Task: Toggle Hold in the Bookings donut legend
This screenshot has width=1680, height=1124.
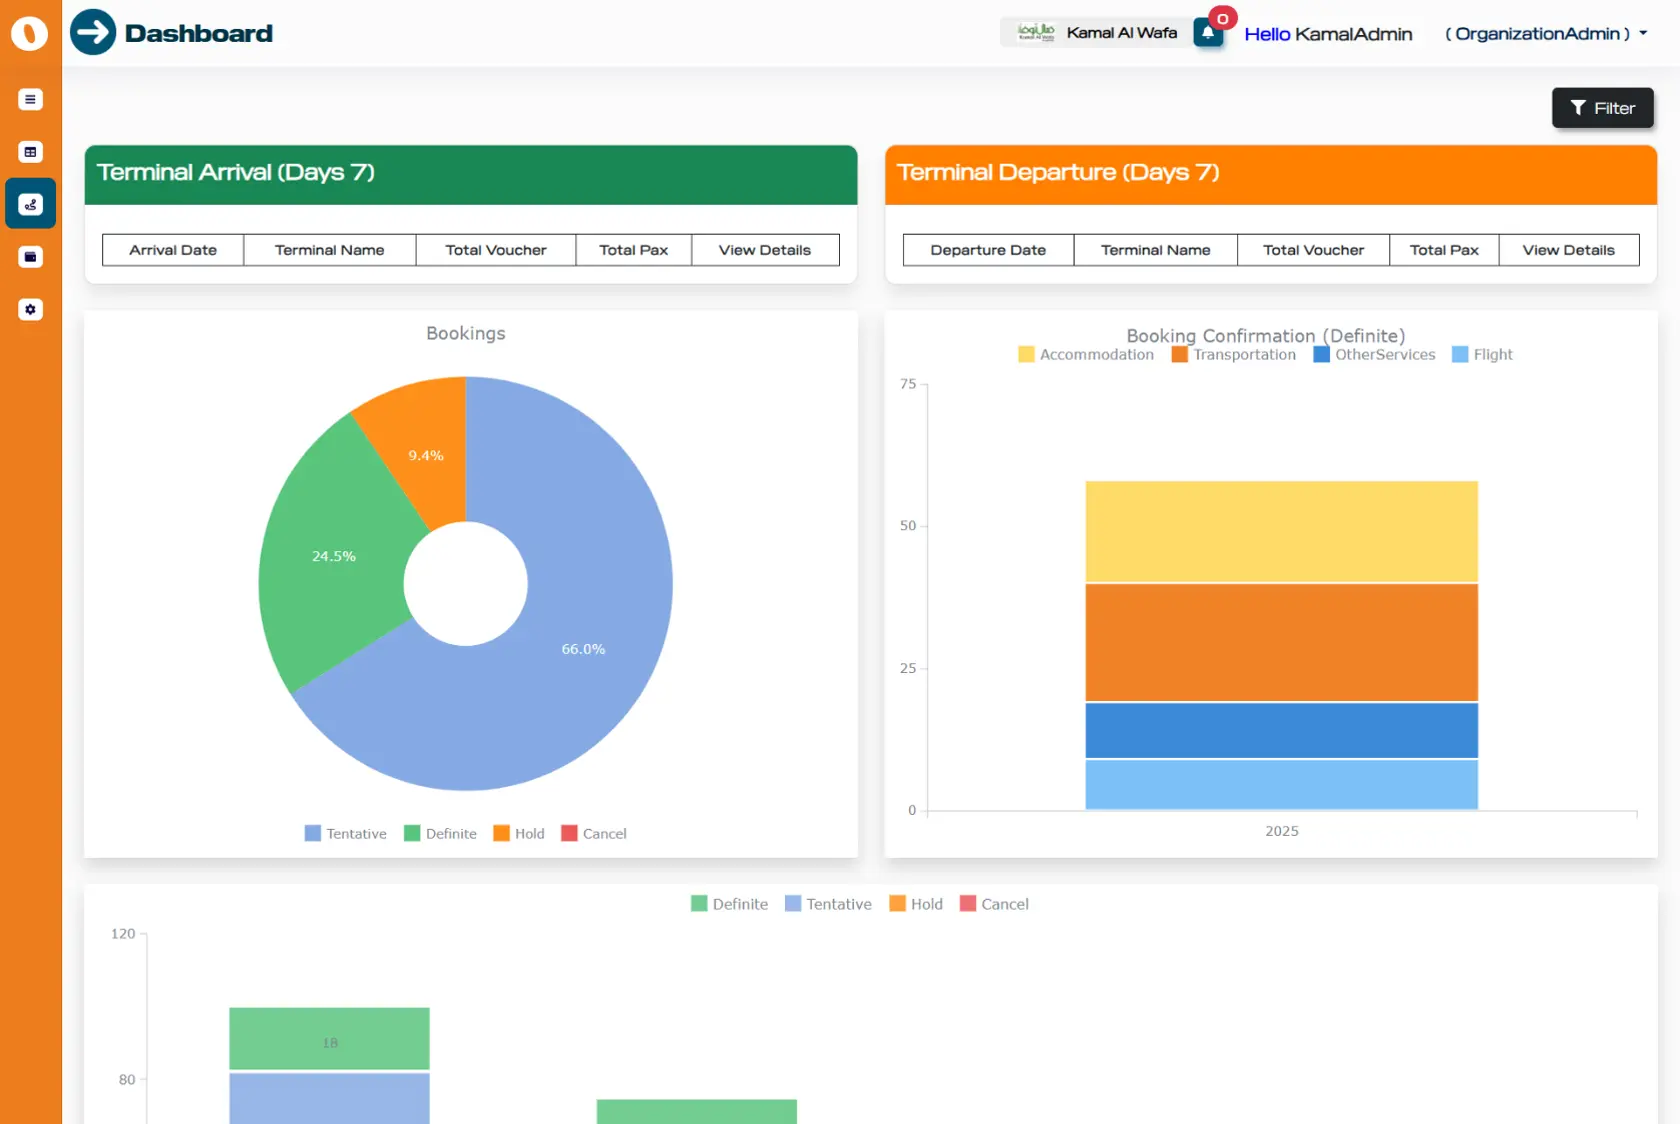Action: coord(518,833)
